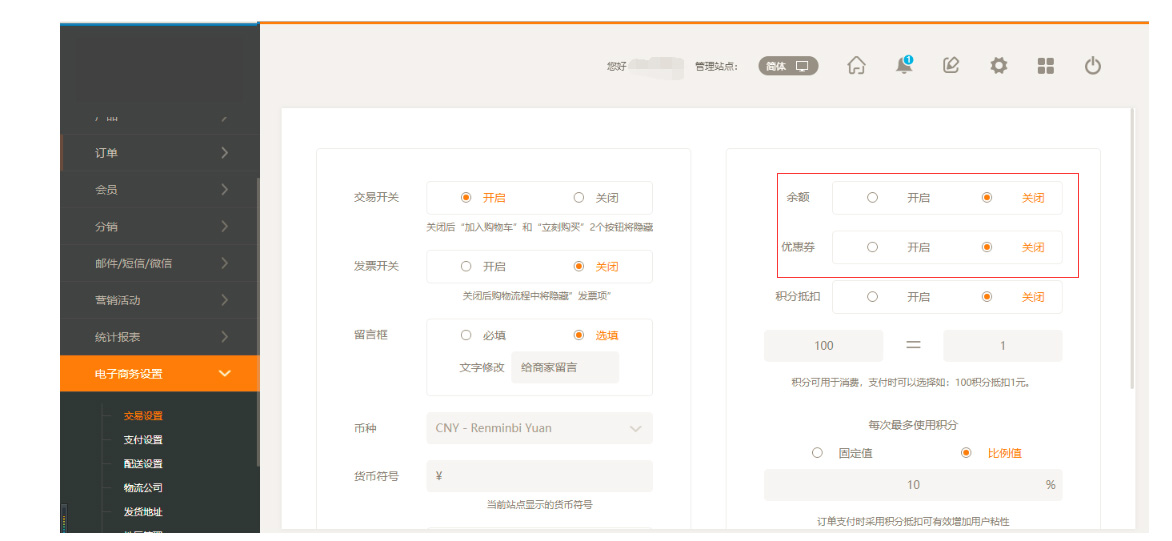Open 物流公司 submenu item
The height and width of the screenshot is (541, 1172).
(x=143, y=488)
